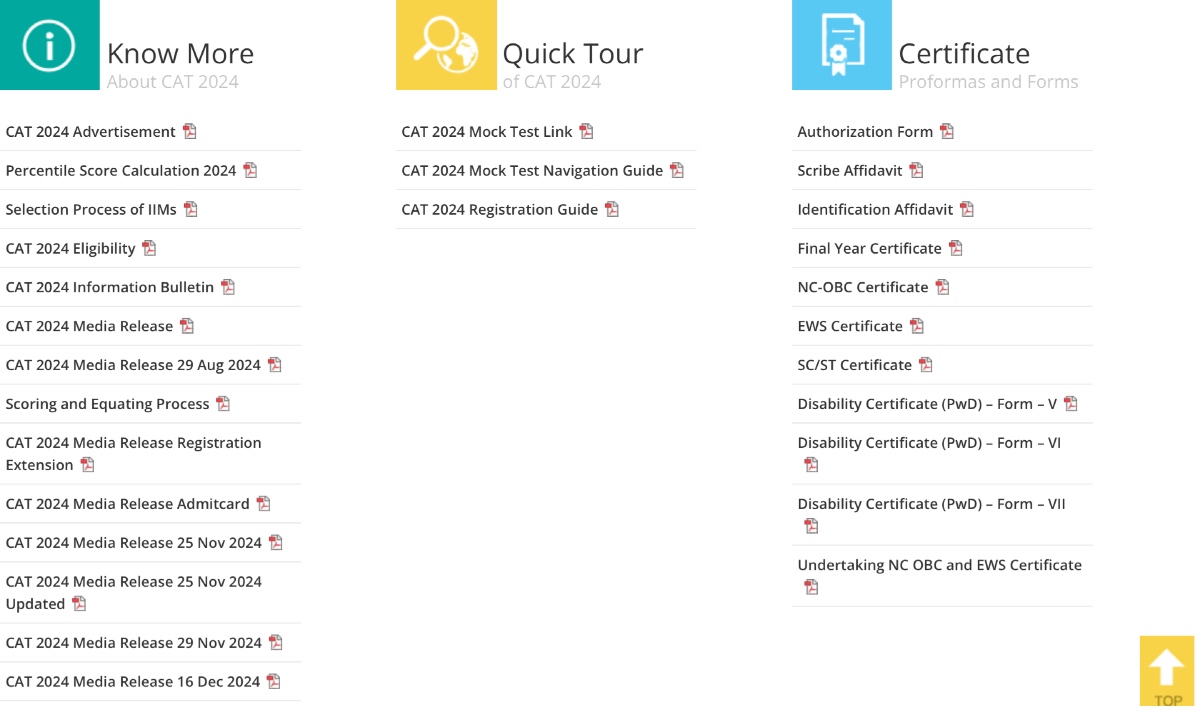The image size is (1200, 720).
Task: Click PDF icon beside SC/ST Certificate
Action: coord(926,365)
